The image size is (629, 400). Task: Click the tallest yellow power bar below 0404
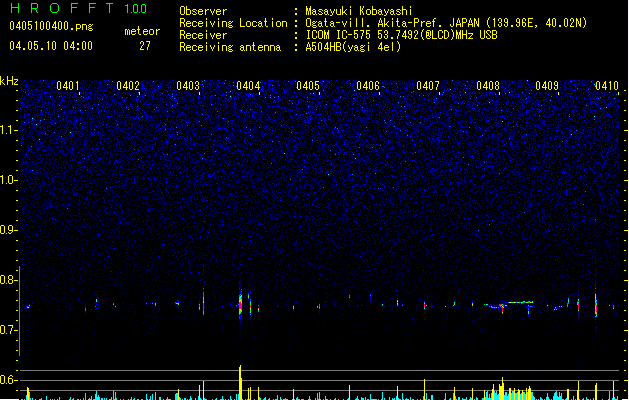pos(240,382)
